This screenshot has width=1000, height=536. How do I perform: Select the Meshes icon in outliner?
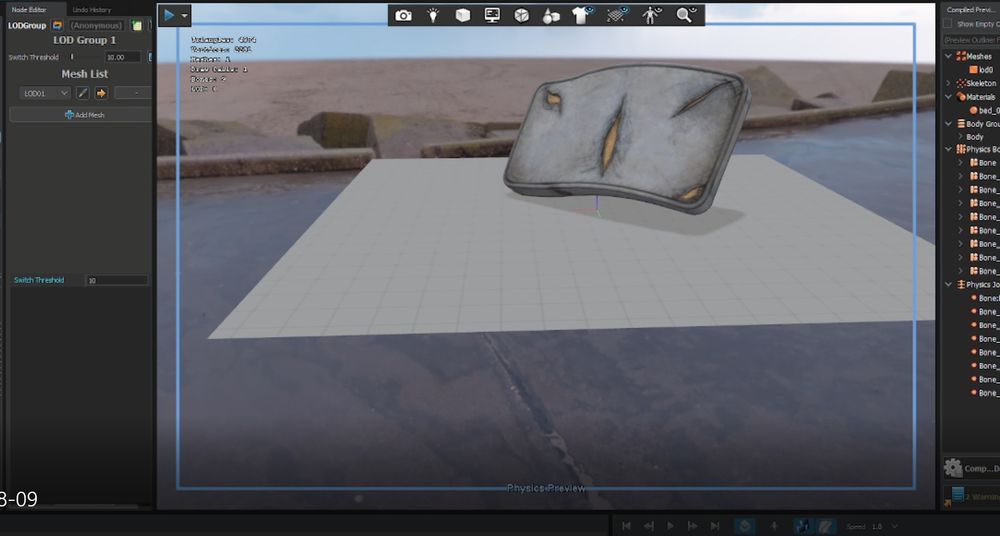point(961,56)
